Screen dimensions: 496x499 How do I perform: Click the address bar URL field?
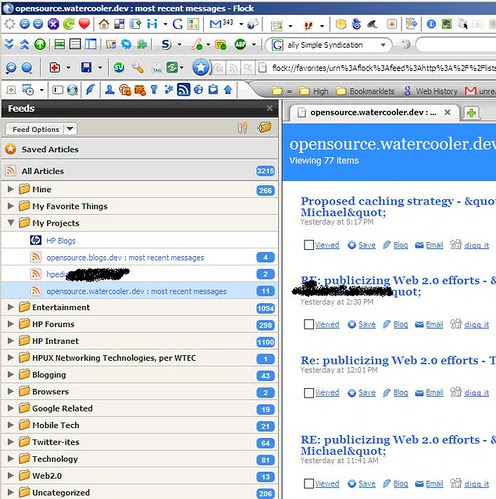pyautogui.click(x=377, y=68)
